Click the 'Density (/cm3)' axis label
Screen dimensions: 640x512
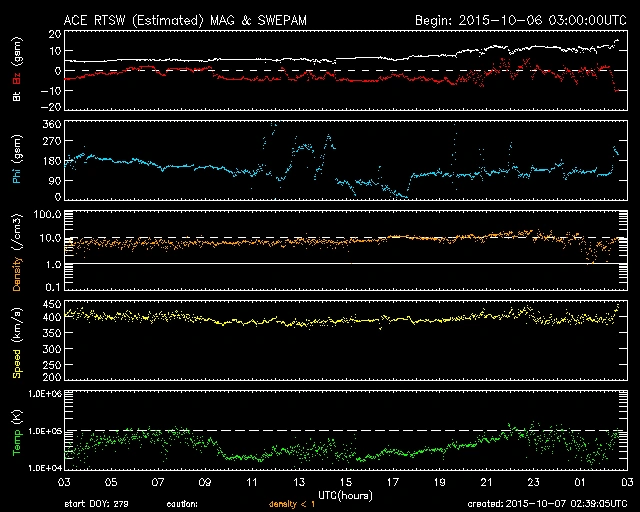pyautogui.click(x=17, y=252)
